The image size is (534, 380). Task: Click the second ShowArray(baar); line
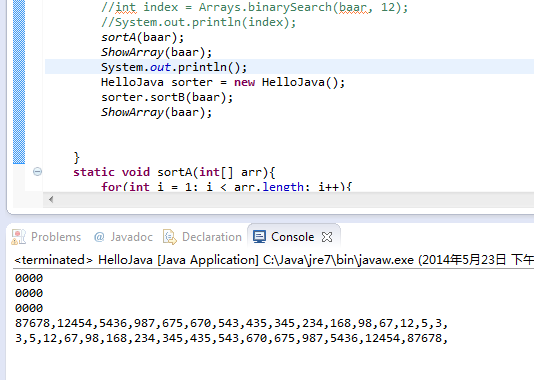click(x=156, y=112)
